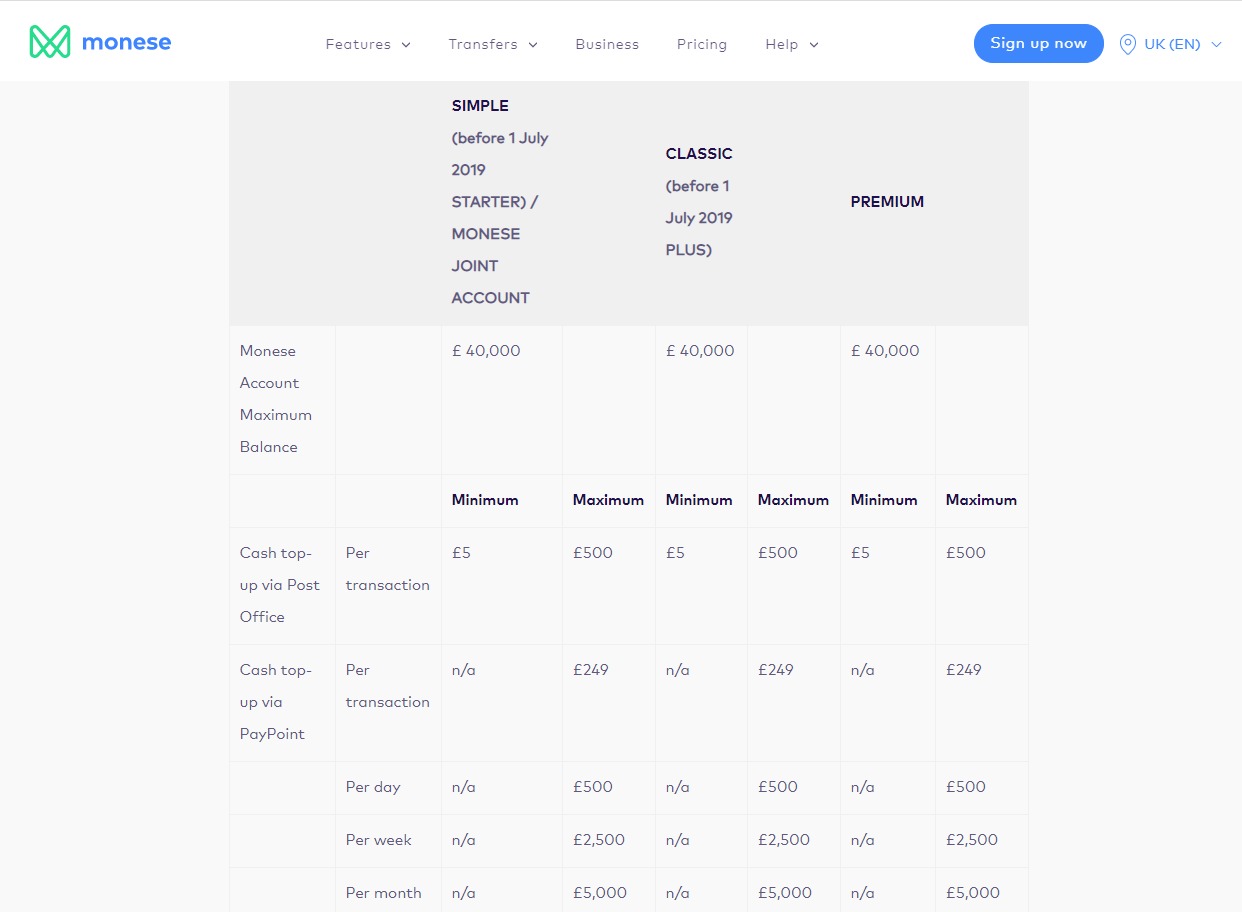
Task: Click the Per month row label
Action: coord(384,893)
